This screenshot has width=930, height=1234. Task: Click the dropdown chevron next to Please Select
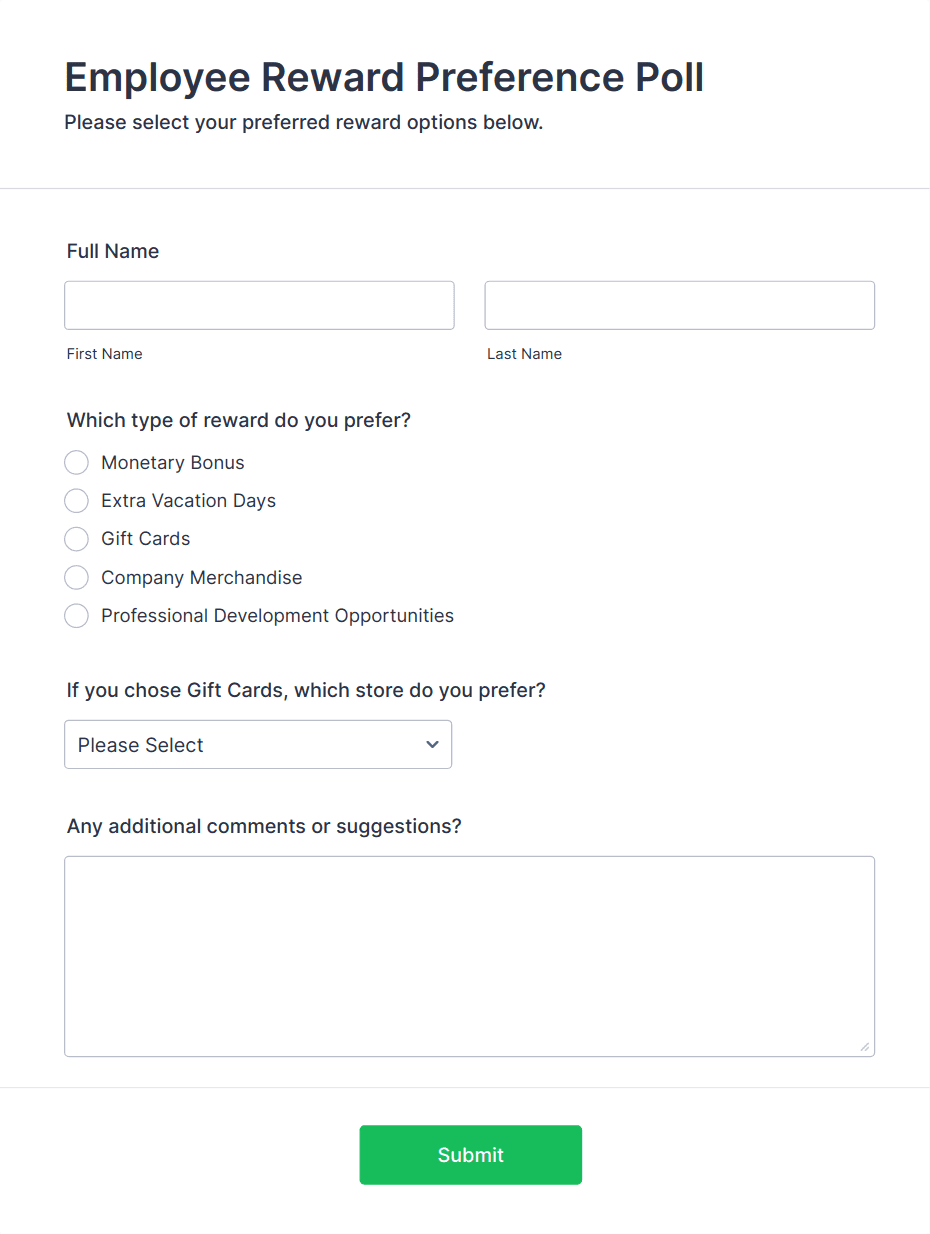coord(432,744)
